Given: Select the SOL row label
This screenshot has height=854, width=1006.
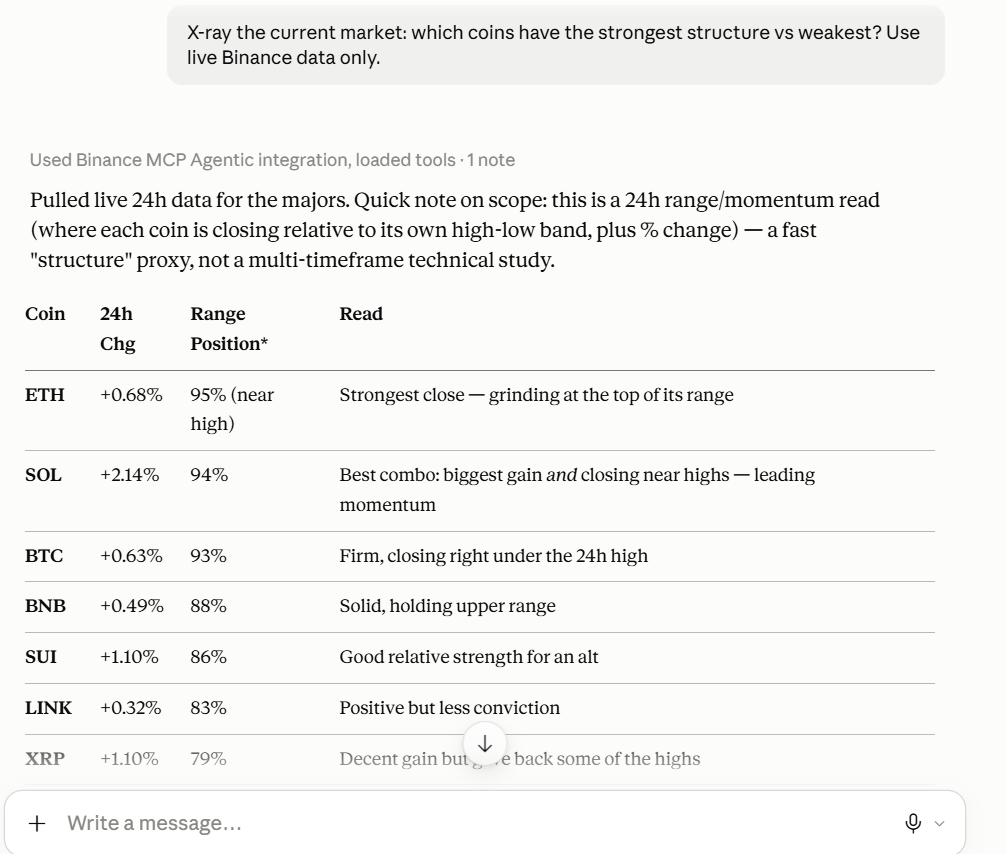Looking at the screenshot, I should 44,475.
